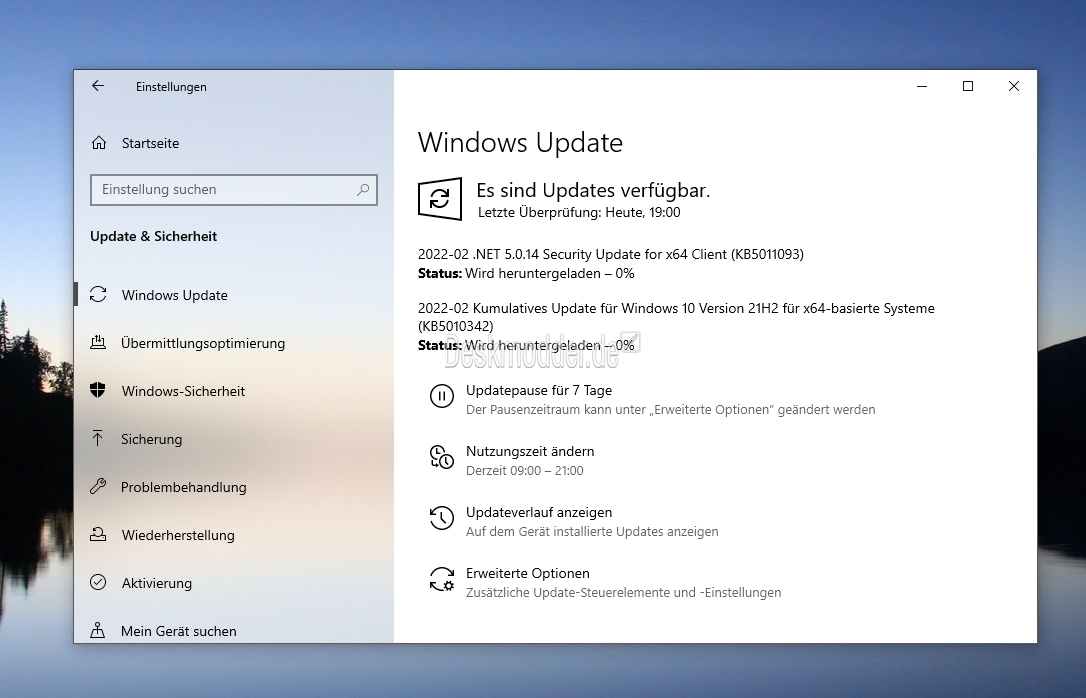
Task: Click 'Derzeit 09:00 – 21:00' text
Action: click(x=524, y=471)
